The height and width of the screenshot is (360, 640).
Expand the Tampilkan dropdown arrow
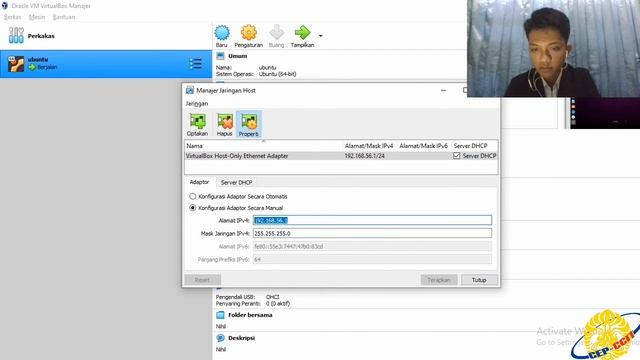tap(320, 36)
